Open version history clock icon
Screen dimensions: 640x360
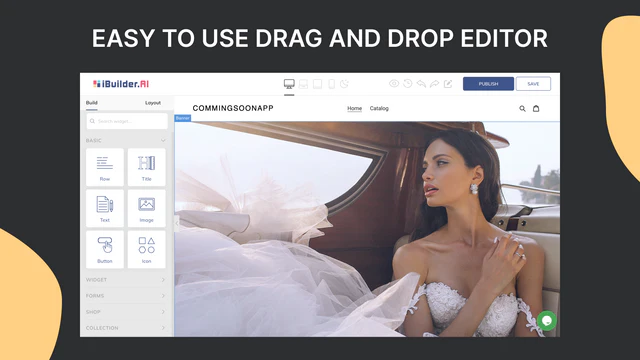click(x=407, y=84)
